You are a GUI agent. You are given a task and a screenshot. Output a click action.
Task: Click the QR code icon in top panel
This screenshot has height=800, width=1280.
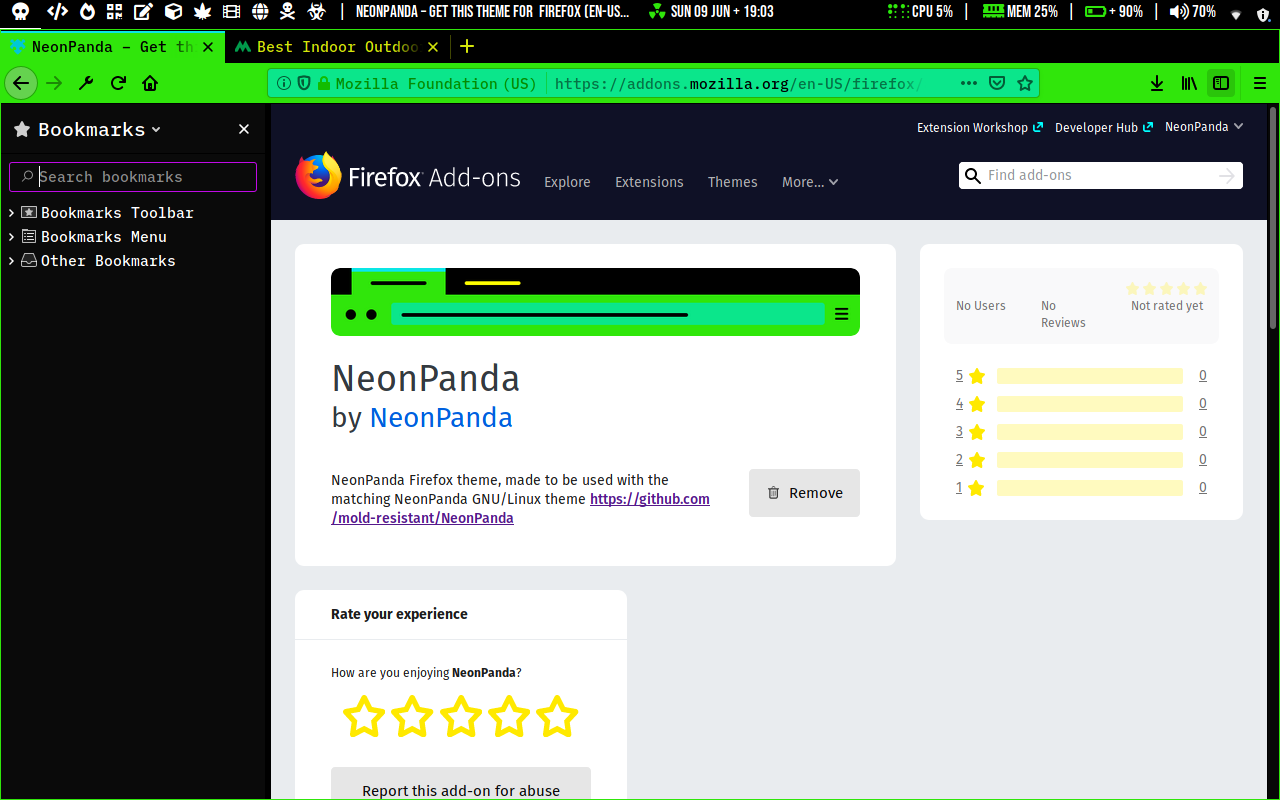tap(115, 12)
